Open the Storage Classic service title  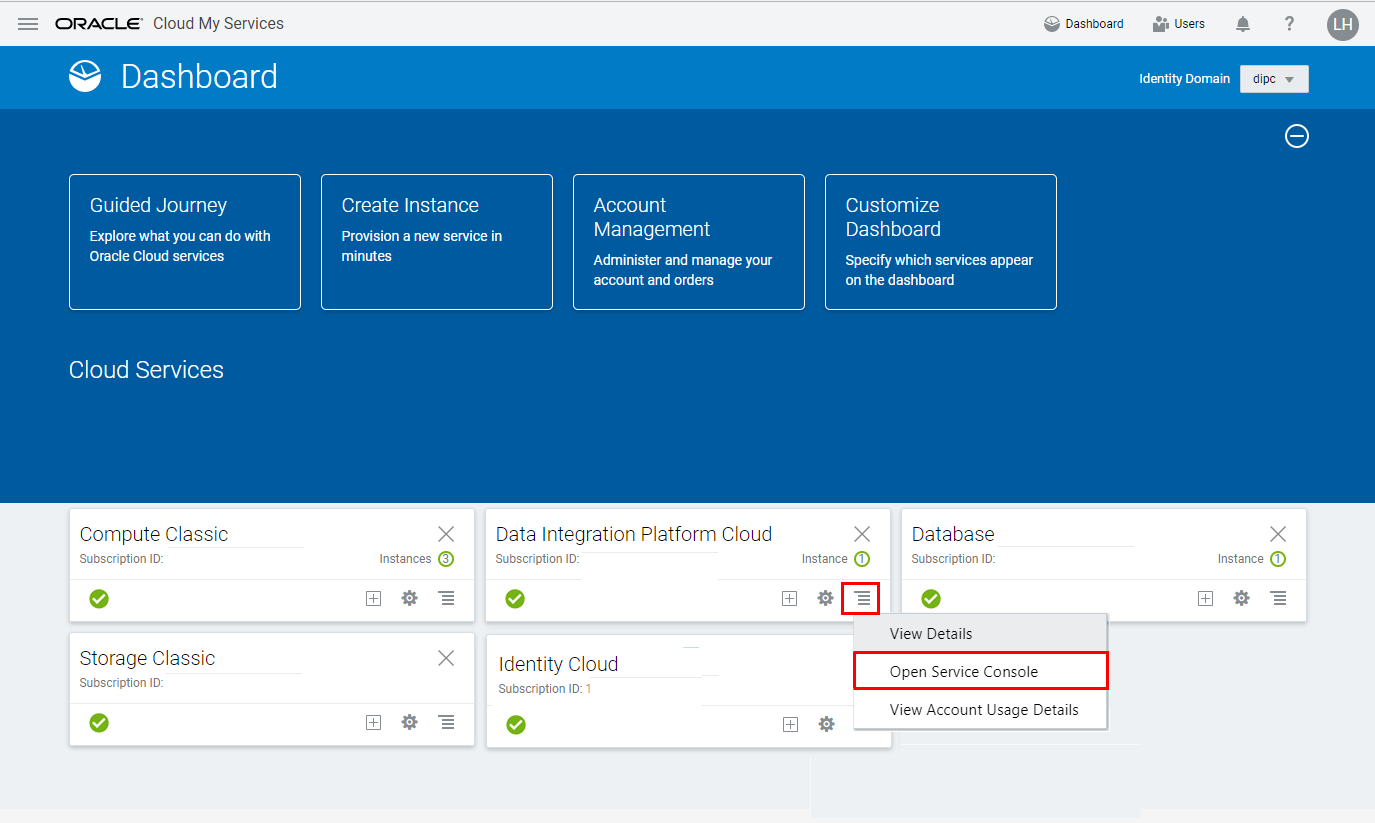tap(147, 658)
